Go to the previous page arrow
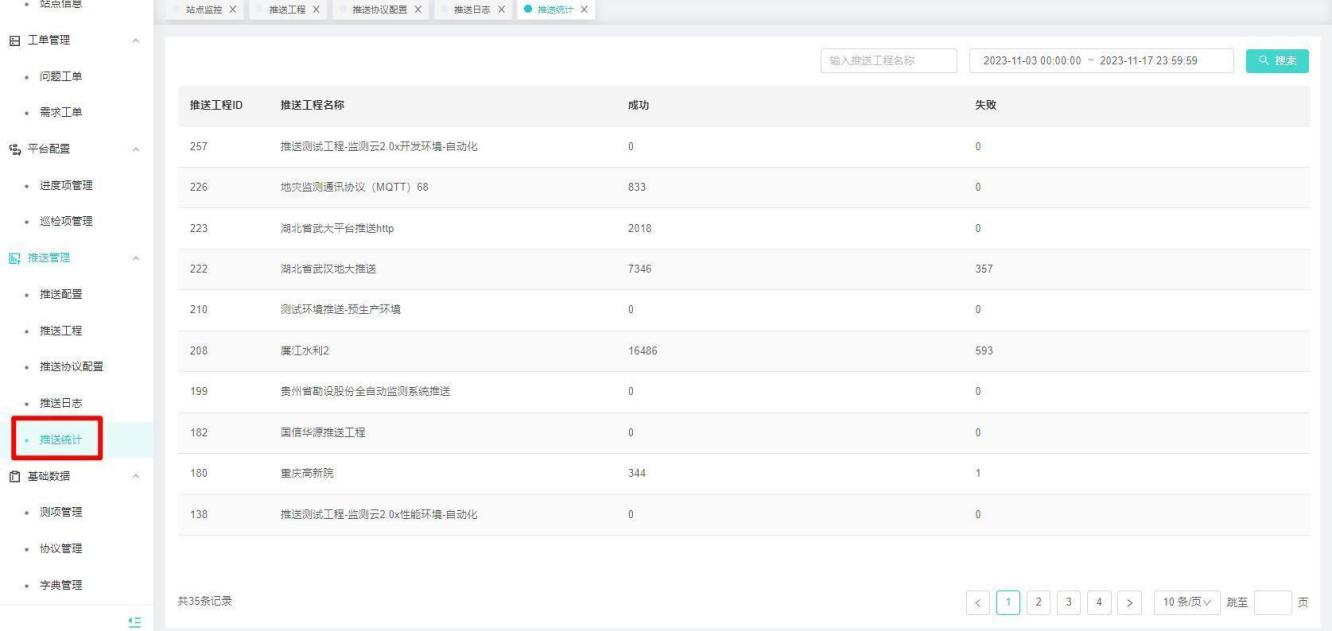This screenshot has height=631, width=1332. click(980, 602)
